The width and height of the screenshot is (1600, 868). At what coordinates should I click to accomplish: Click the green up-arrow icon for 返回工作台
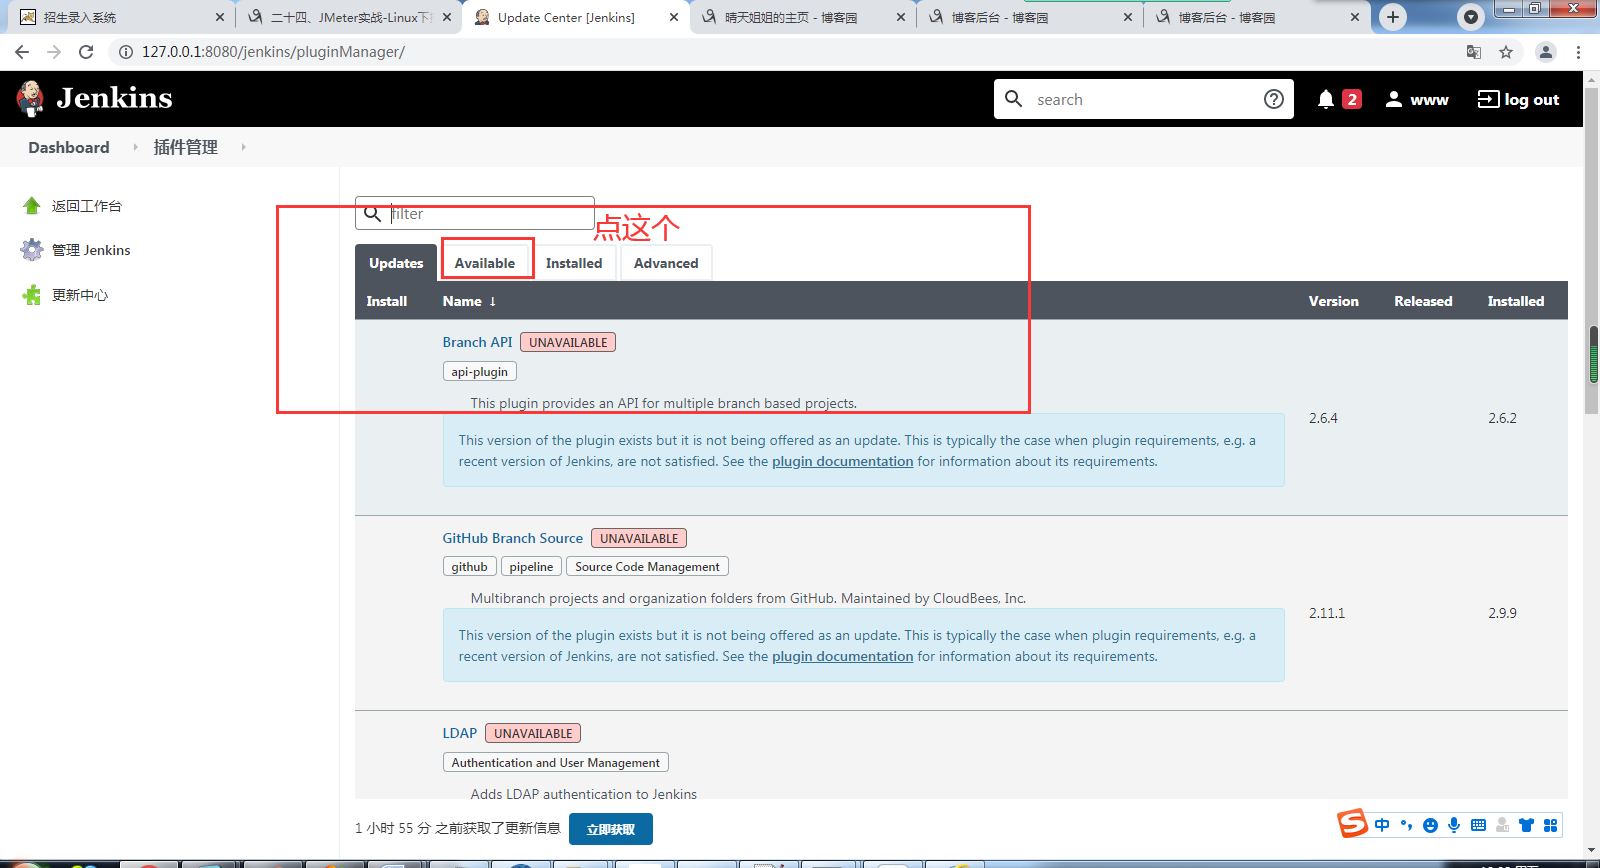[32, 206]
